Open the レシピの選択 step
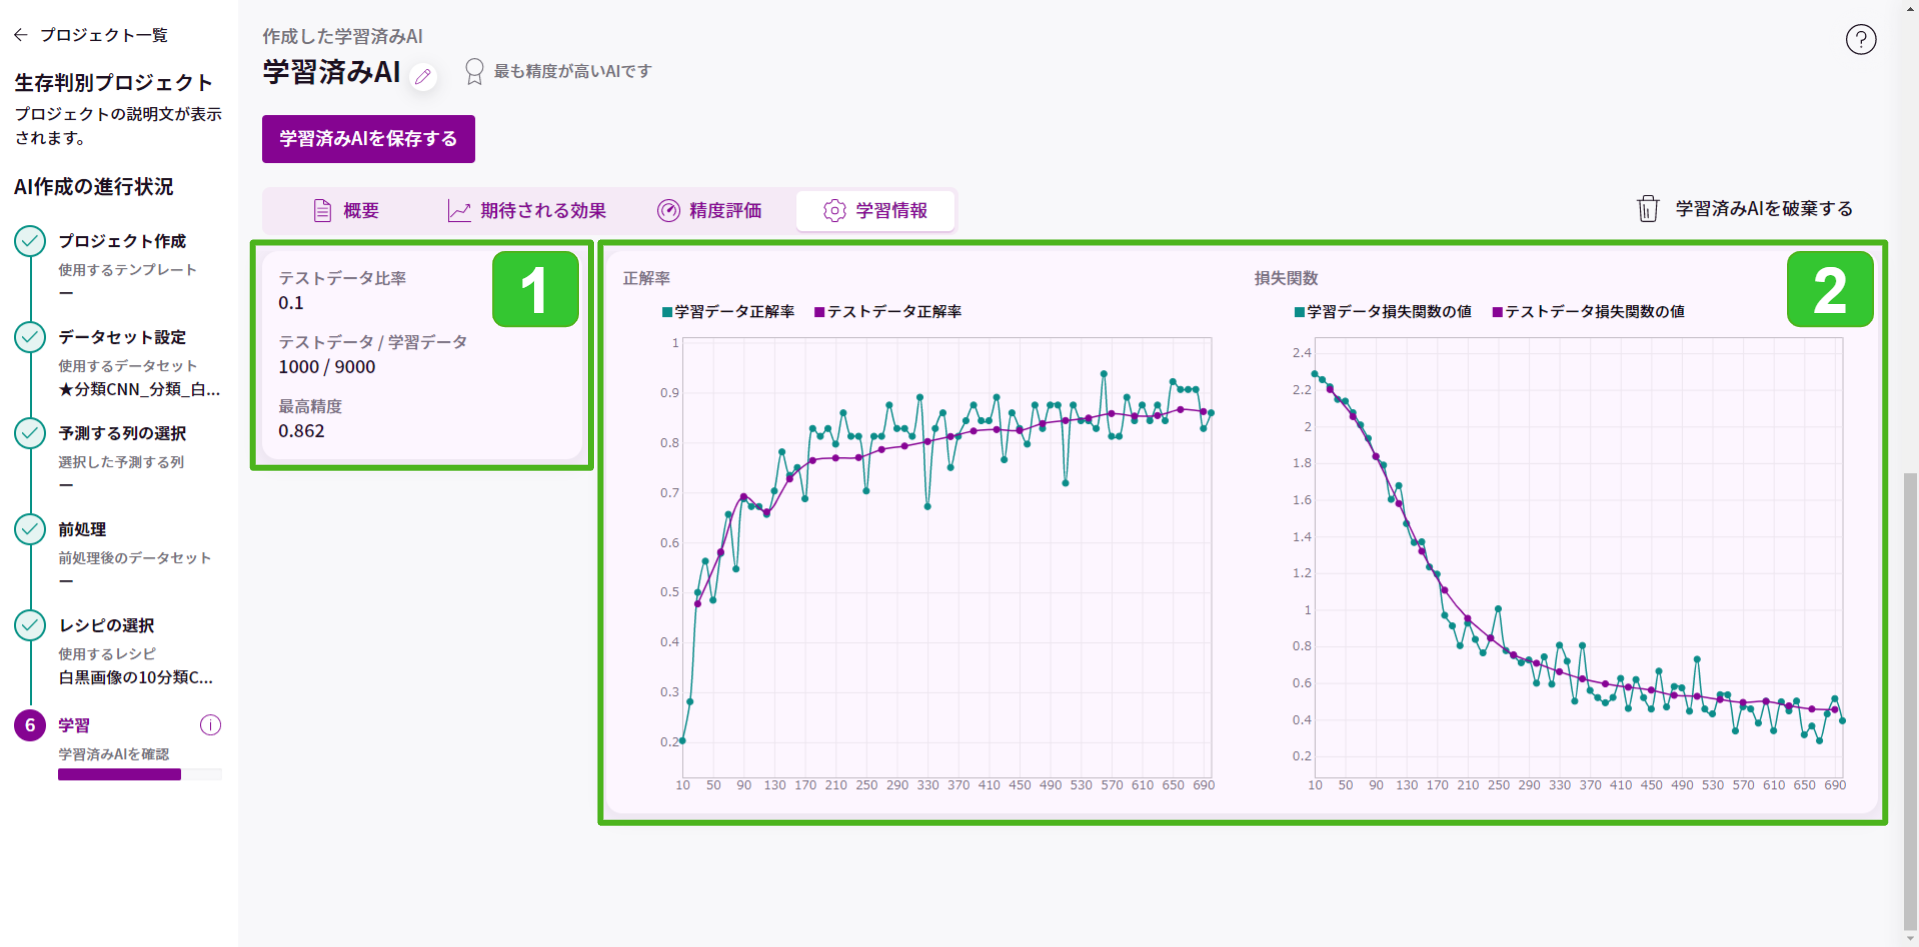This screenshot has width=1919, height=947. click(x=106, y=625)
